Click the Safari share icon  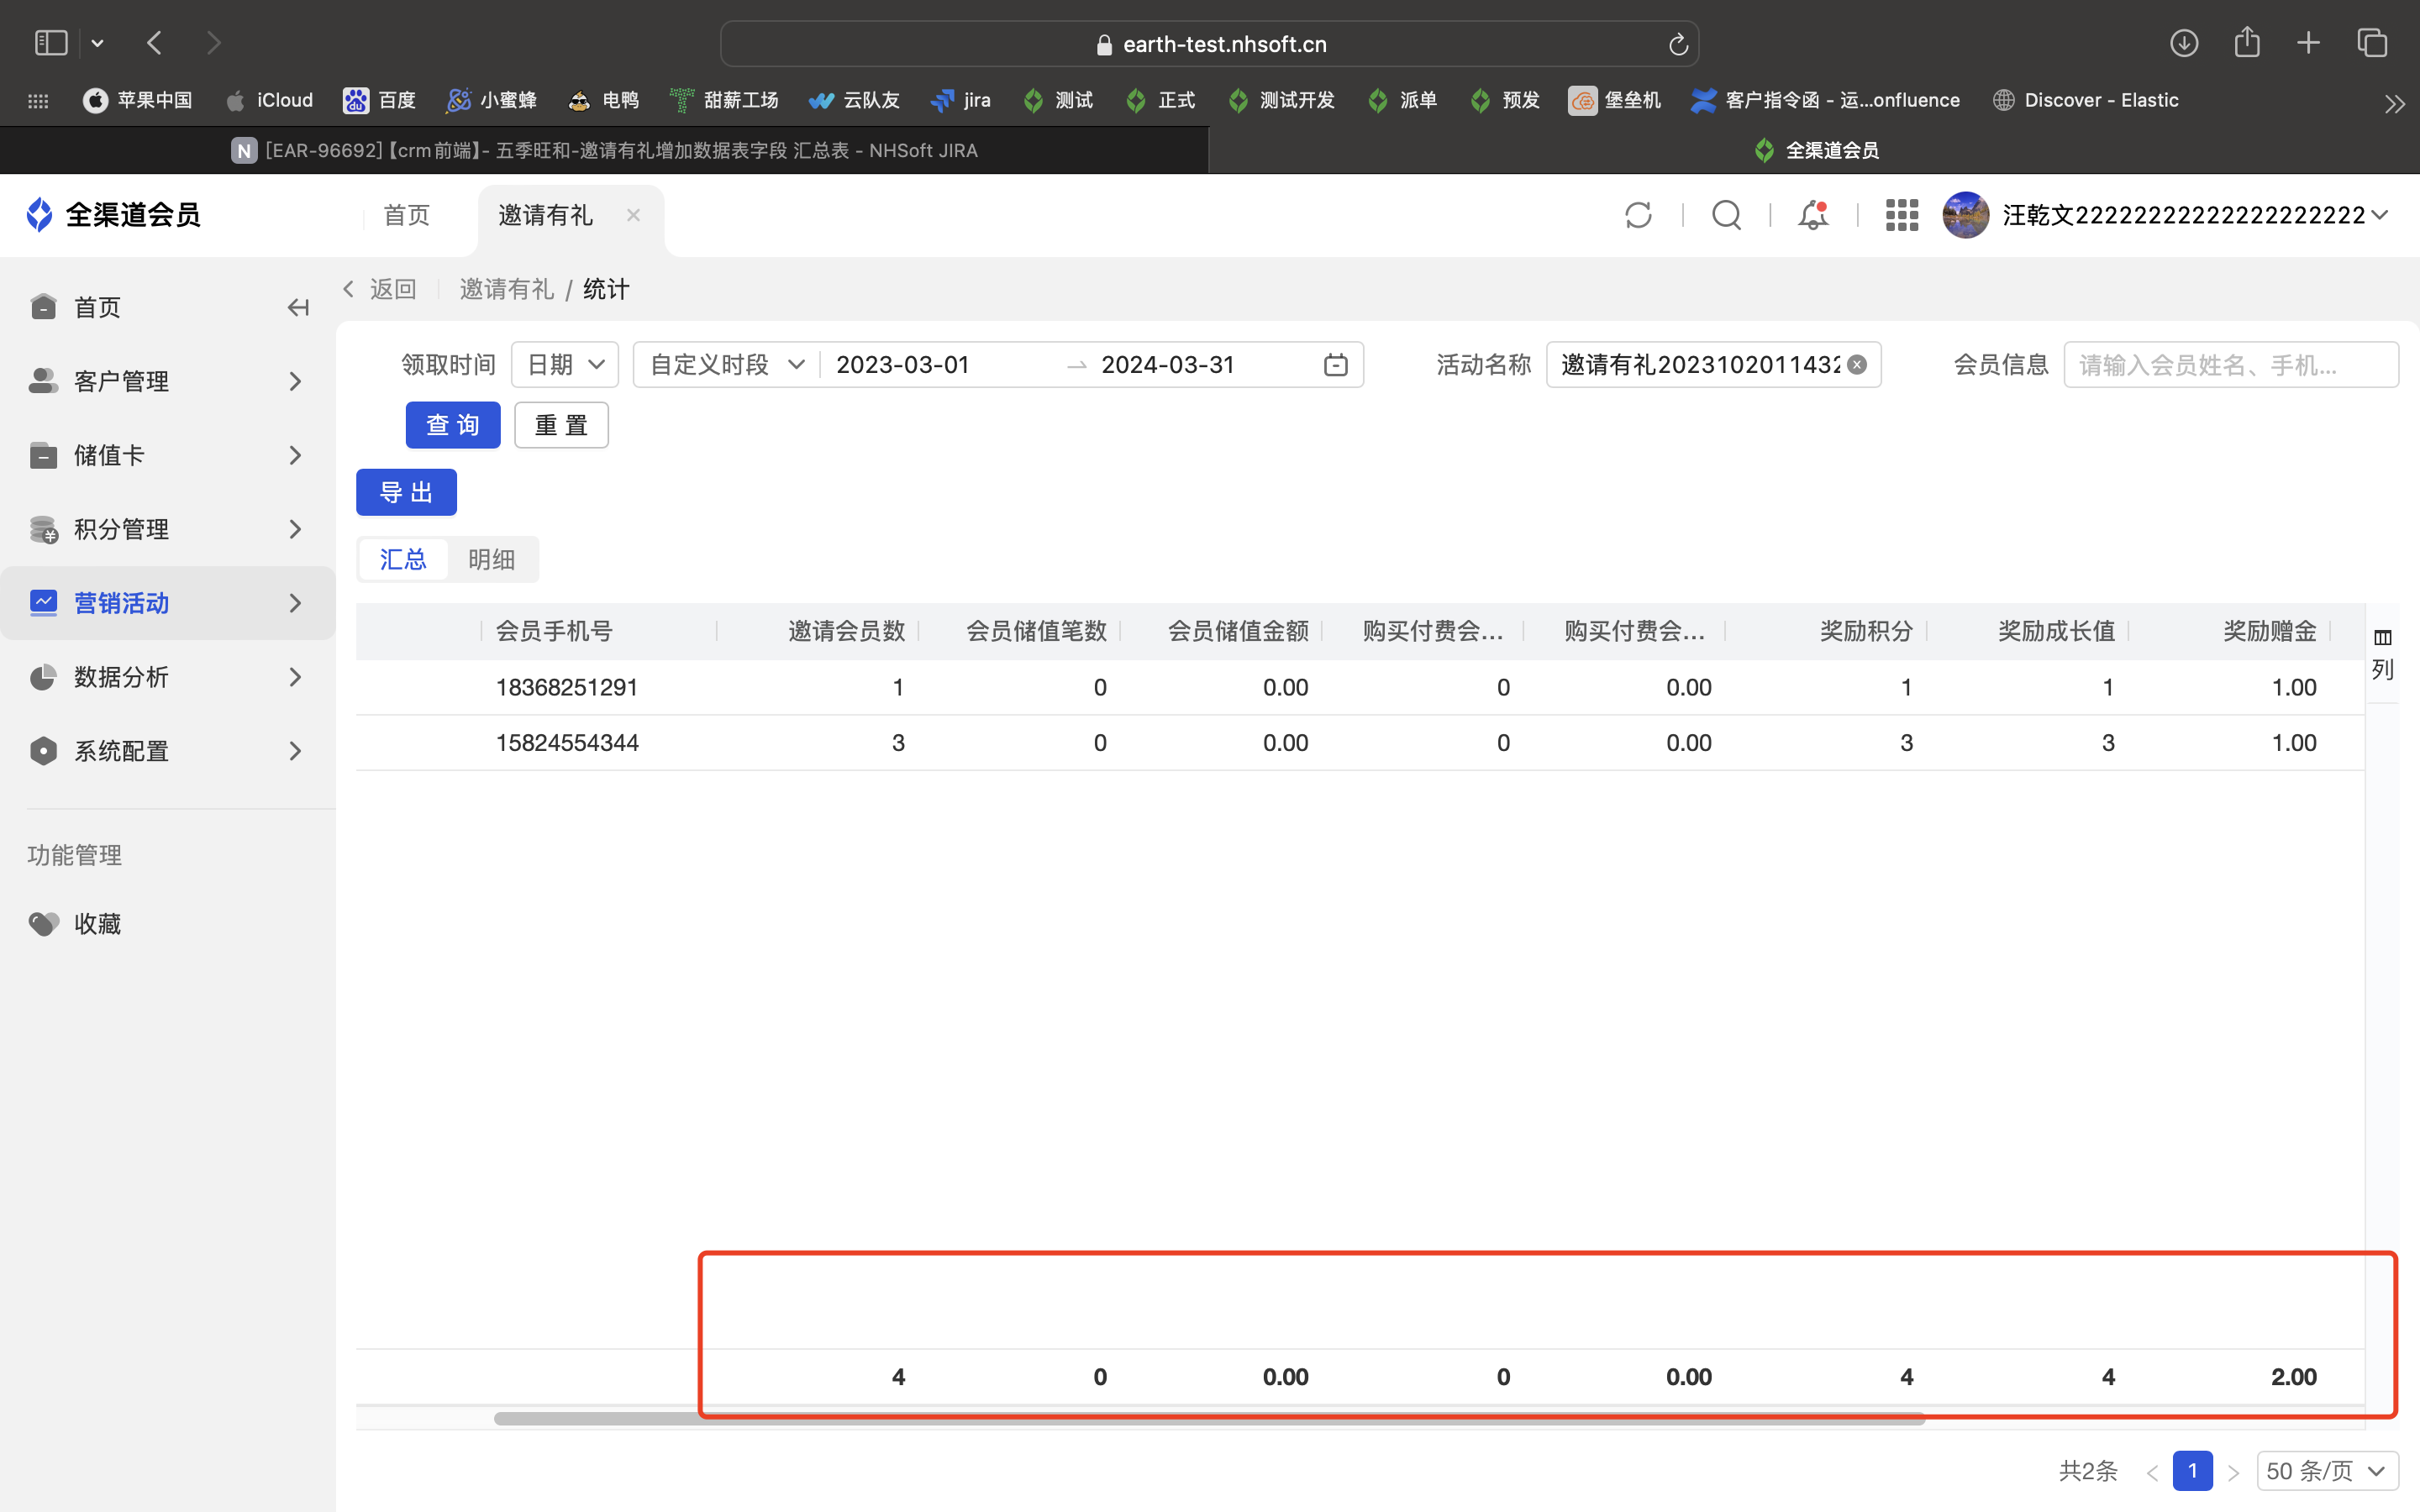click(2247, 42)
